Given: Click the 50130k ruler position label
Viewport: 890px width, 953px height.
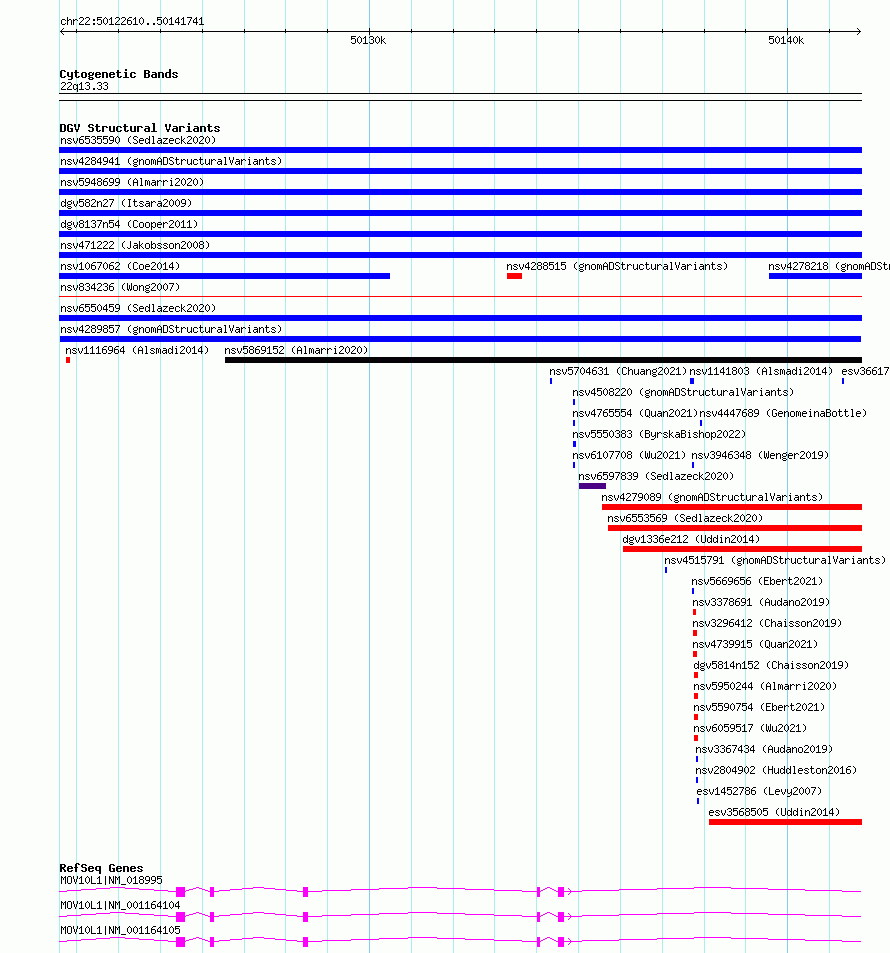Looking at the screenshot, I should [x=368, y=41].
